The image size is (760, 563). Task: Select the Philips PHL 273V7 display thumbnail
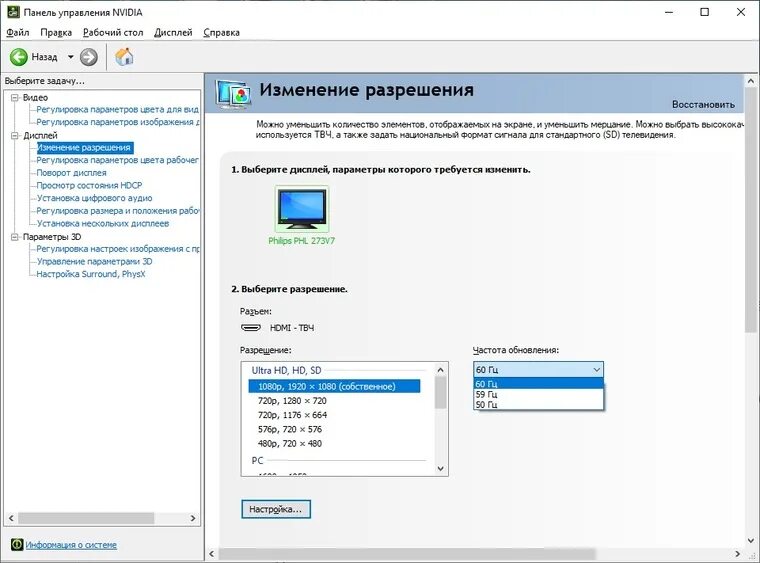[301, 209]
